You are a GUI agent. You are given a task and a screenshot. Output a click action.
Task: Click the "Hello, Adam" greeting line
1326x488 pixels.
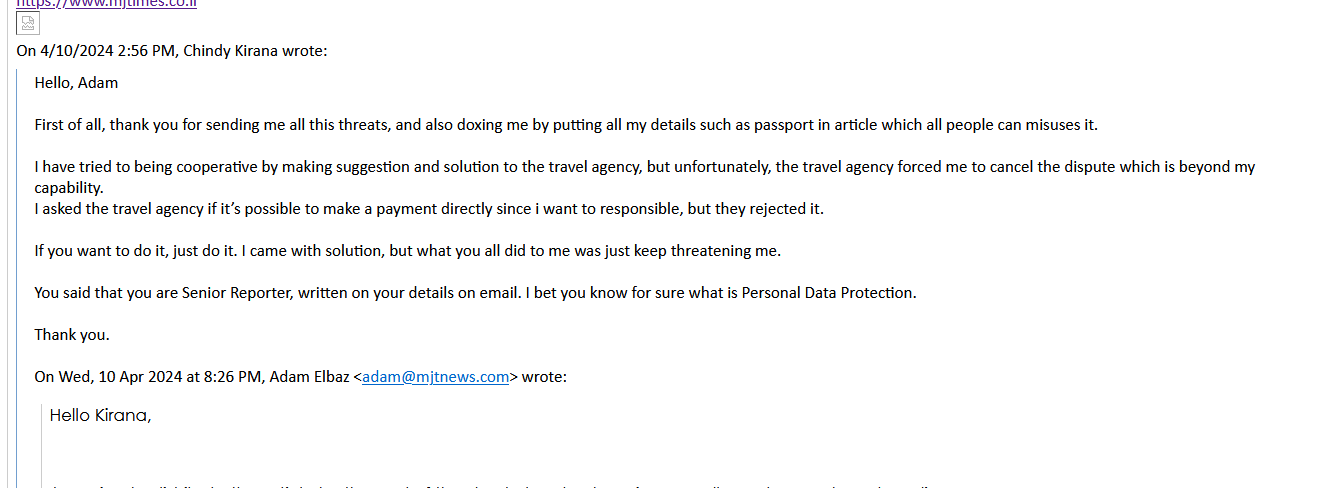pos(76,83)
